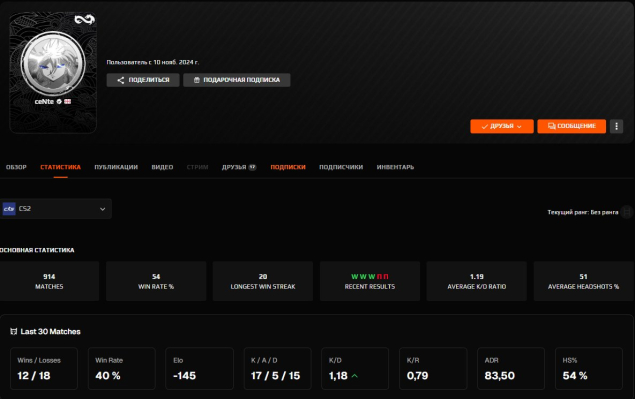Click the Сообщение message button
The image size is (635, 399).
coord(571,126)
